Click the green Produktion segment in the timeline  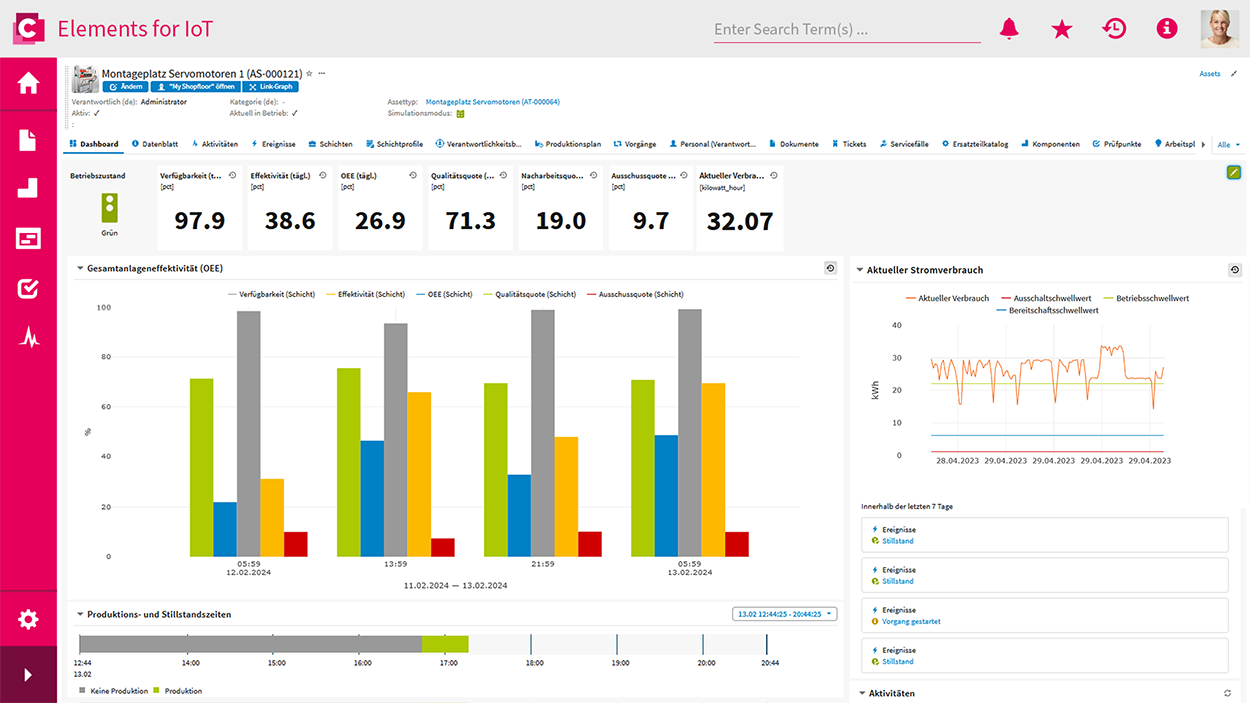(444, 644)
